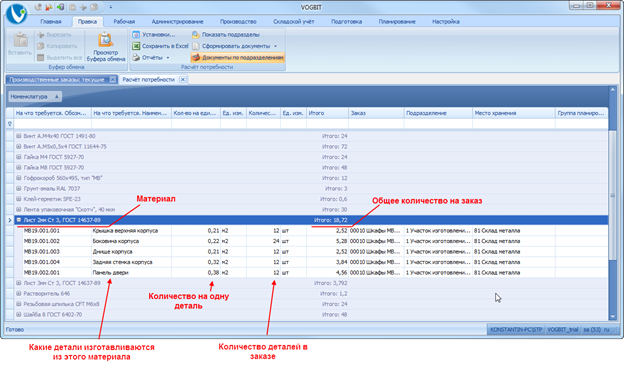Click the row indicator arrow of selected row

10,220
